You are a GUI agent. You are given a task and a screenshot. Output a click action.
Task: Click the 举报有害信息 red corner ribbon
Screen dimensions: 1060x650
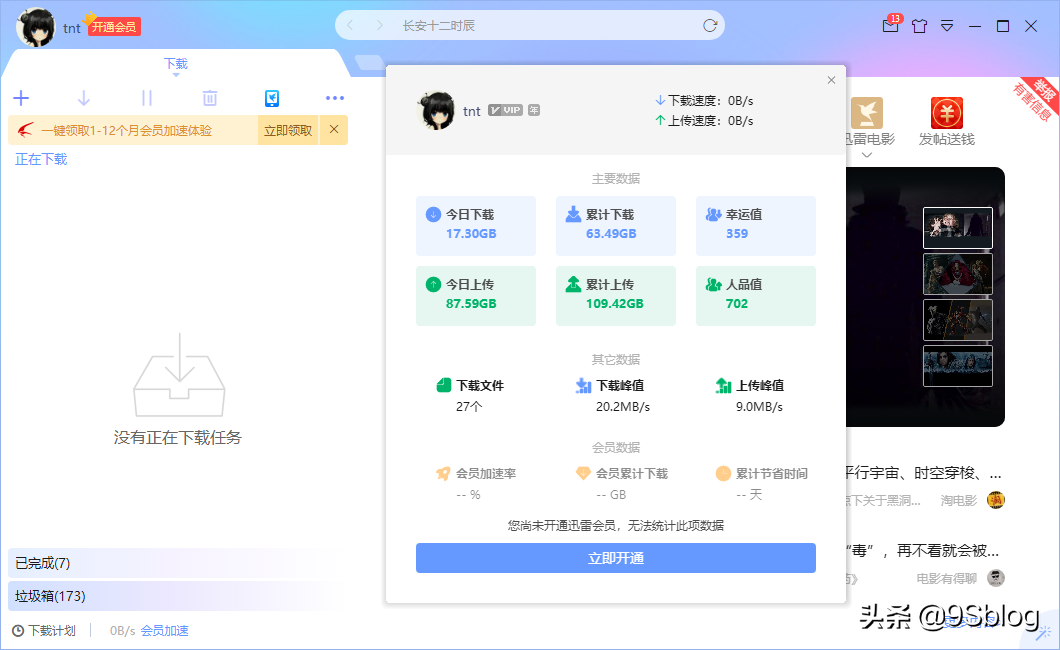tap(1036, 98)
